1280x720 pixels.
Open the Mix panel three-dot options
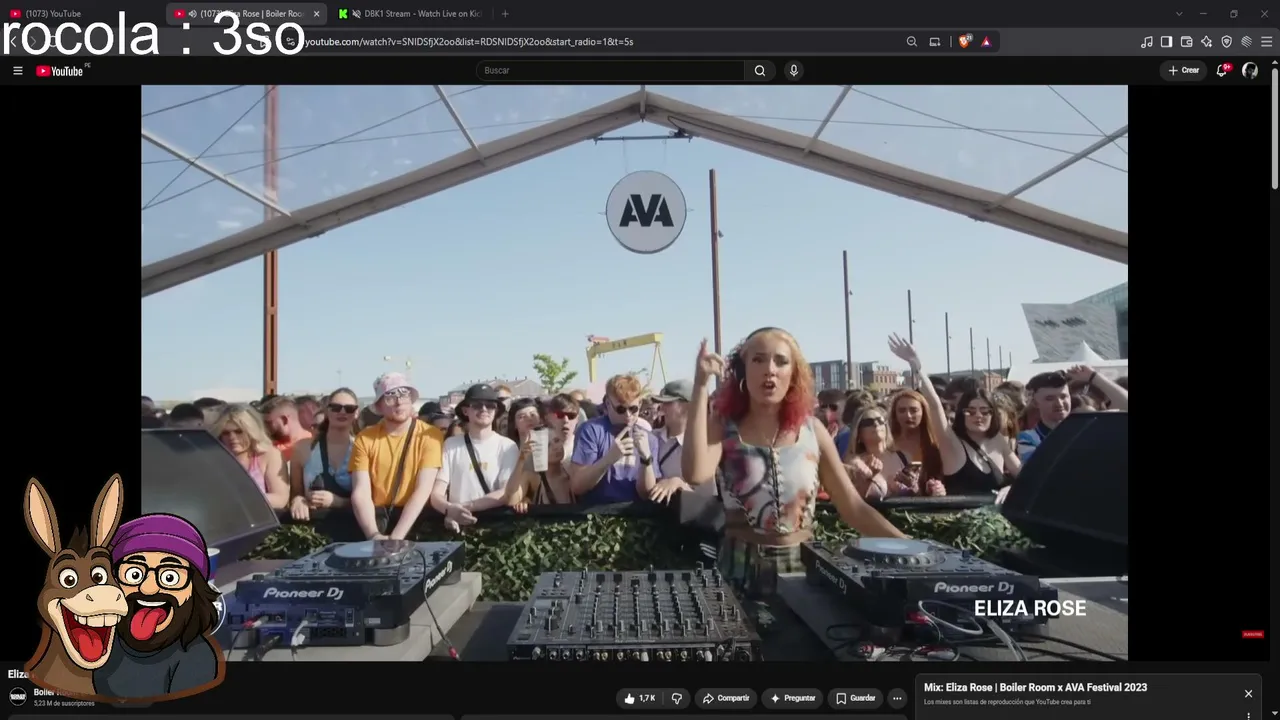[1248, 715]
